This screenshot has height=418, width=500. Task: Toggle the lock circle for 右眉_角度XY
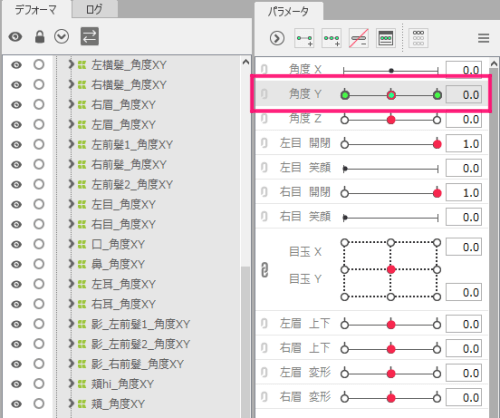[39, 105]
